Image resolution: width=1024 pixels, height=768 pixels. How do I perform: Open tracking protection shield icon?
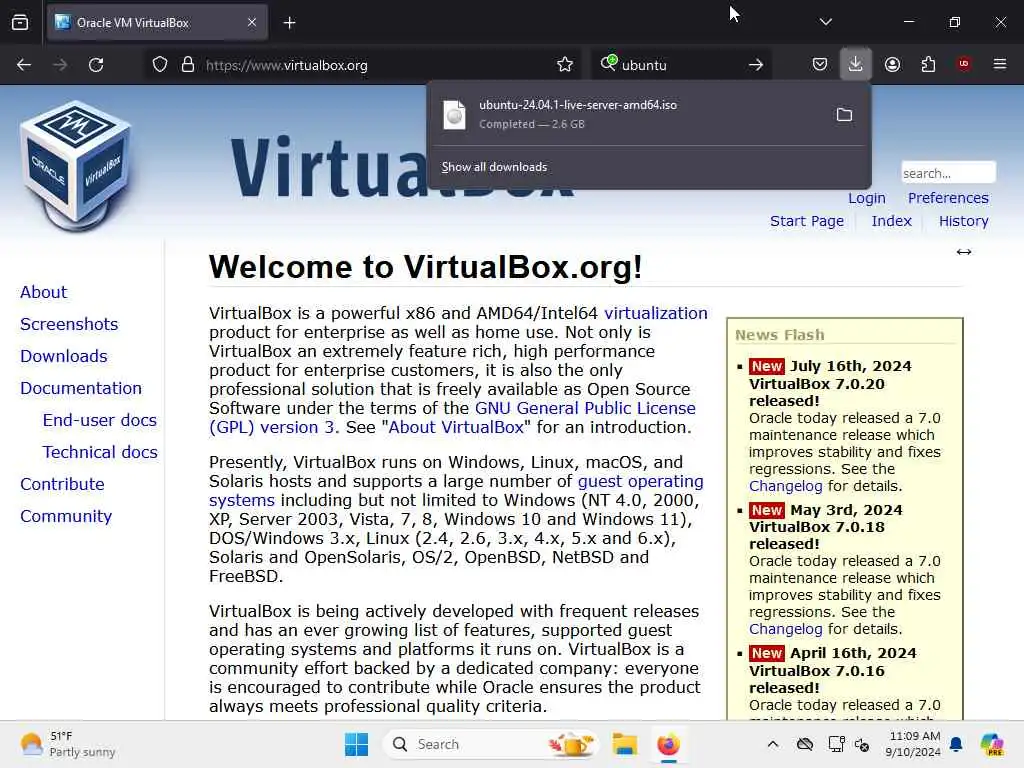(160, 65)
